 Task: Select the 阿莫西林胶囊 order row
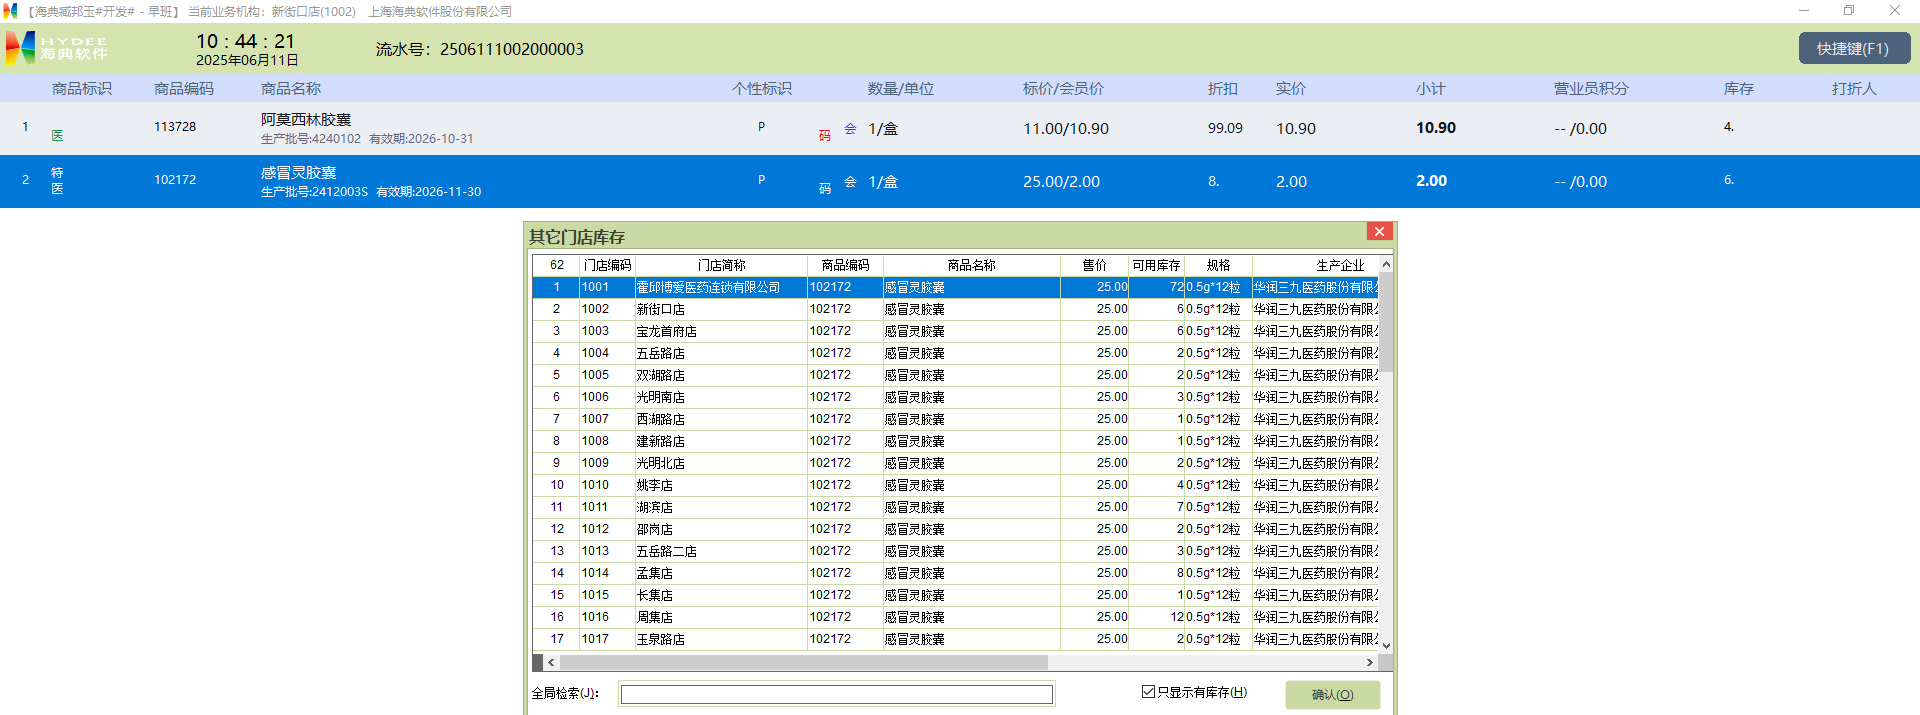[x=960, y=128]
